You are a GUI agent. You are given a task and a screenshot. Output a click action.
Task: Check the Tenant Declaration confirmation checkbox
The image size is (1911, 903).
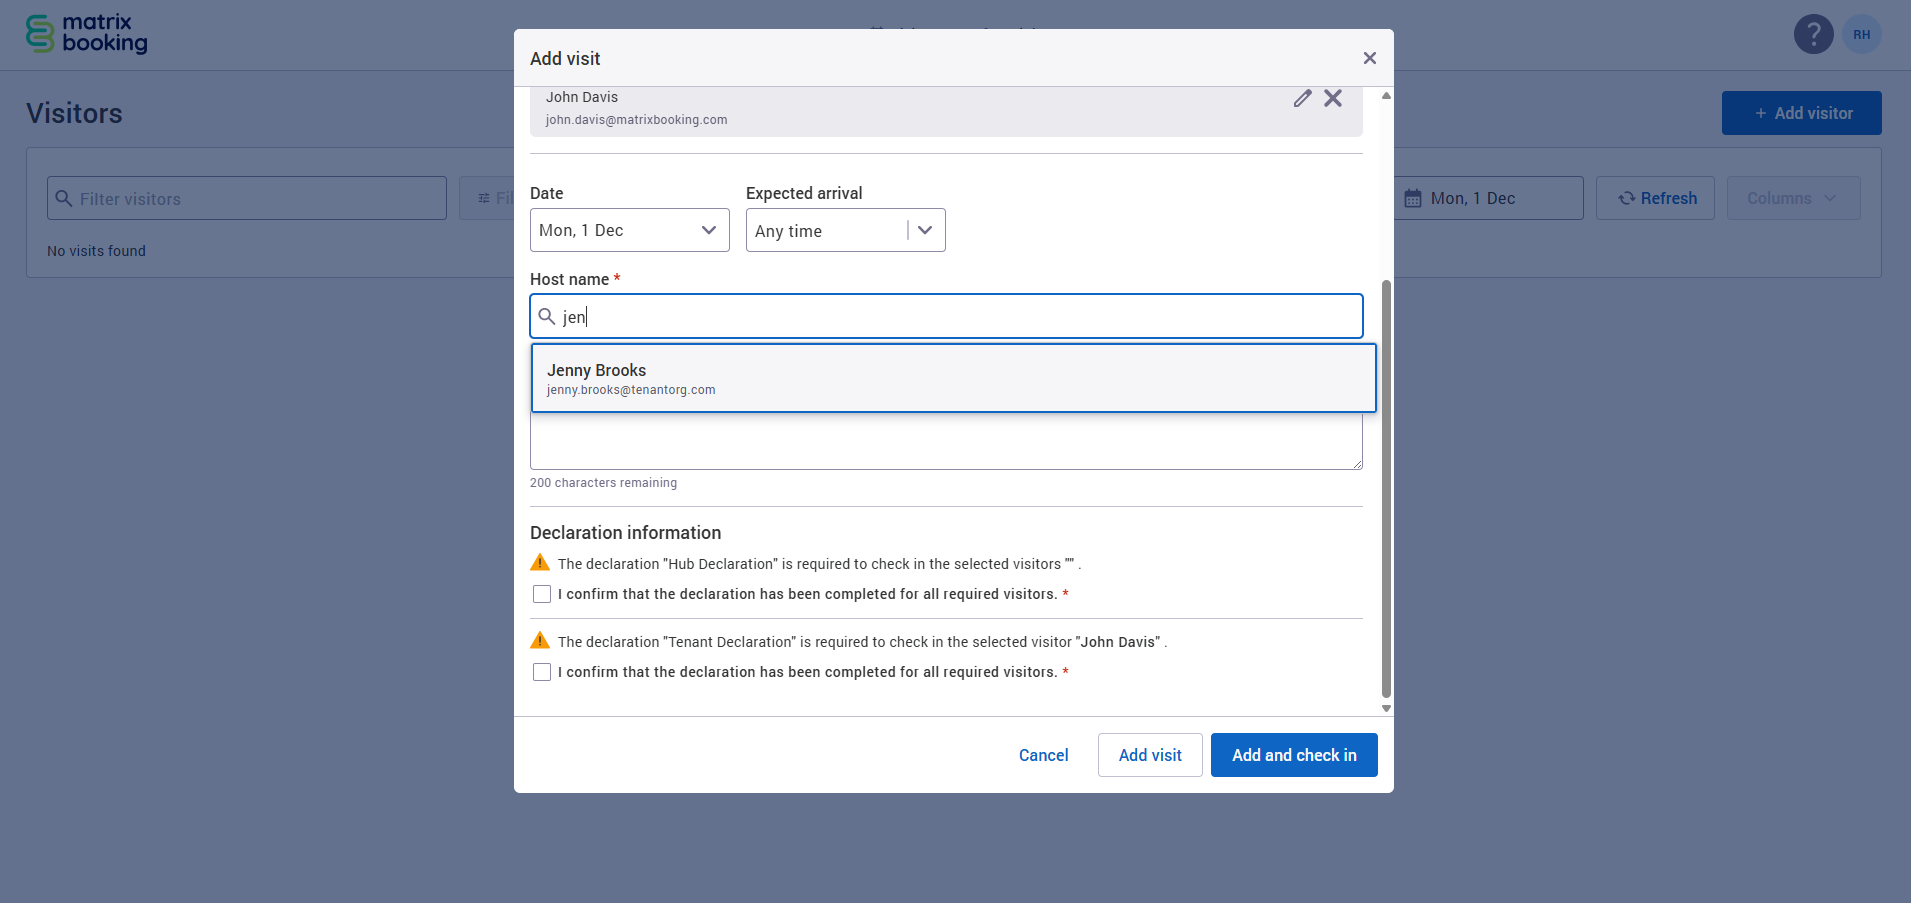point(541,671)
